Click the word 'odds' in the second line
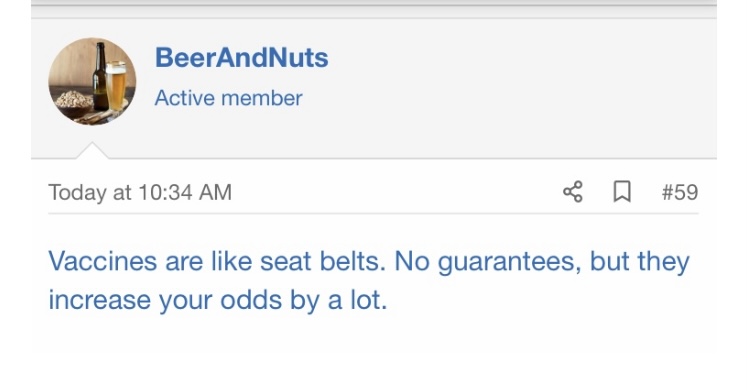This screenshot has height=391, width=749. click(251, 301)
